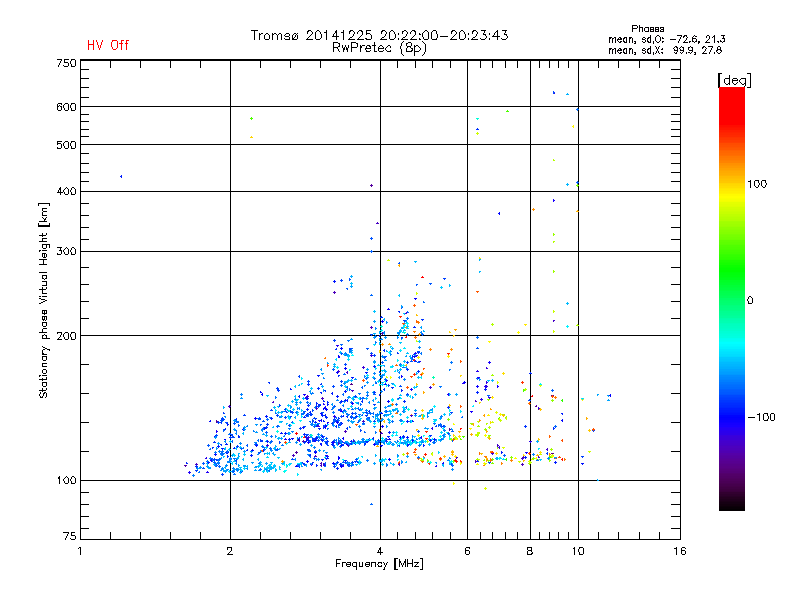Click the y-axis tick label '500'
Viewport: 800px width, 600px height.
[66, 145]
